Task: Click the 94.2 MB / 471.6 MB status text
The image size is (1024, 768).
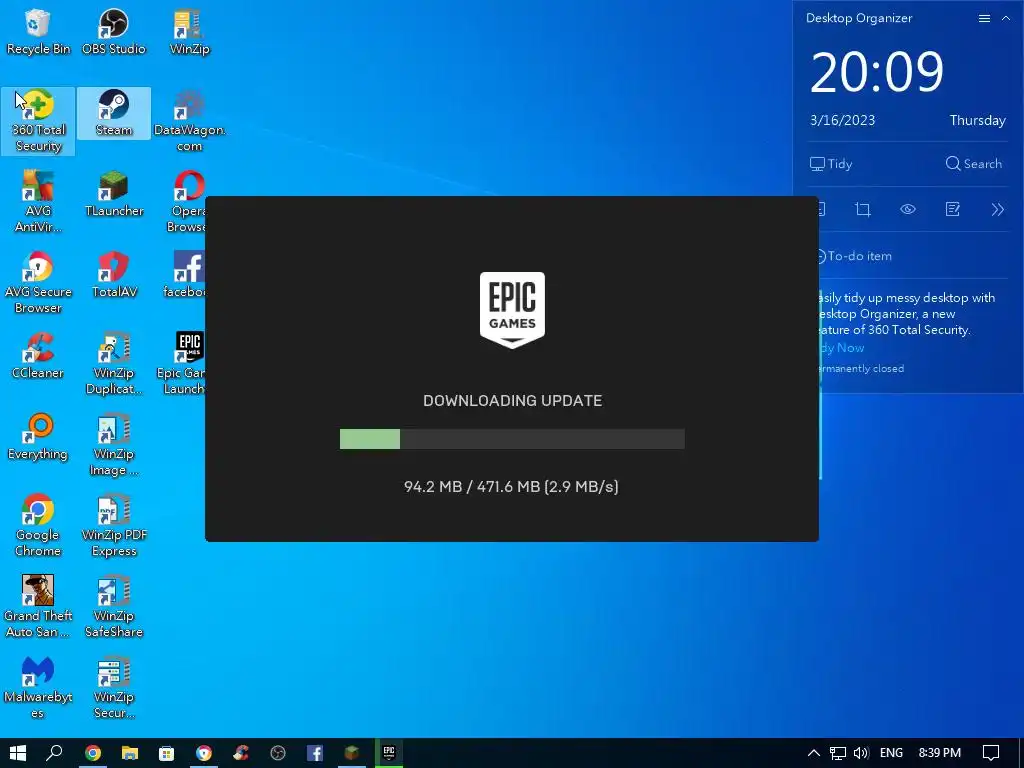Action: [x=511, y=487]
